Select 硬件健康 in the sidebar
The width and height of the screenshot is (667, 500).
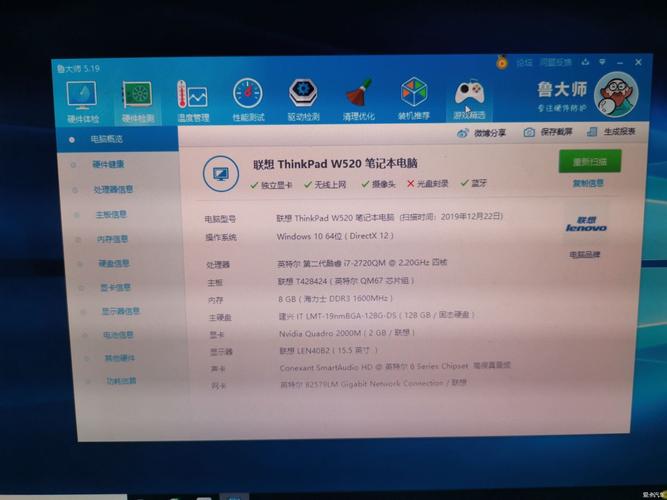(x=108, y=164)
